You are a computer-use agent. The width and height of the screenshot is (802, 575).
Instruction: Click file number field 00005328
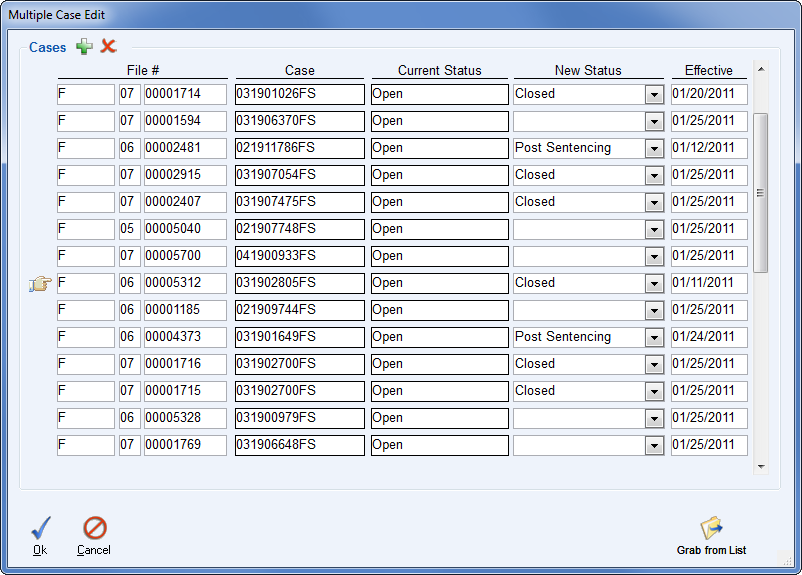[x=185, y=418]
